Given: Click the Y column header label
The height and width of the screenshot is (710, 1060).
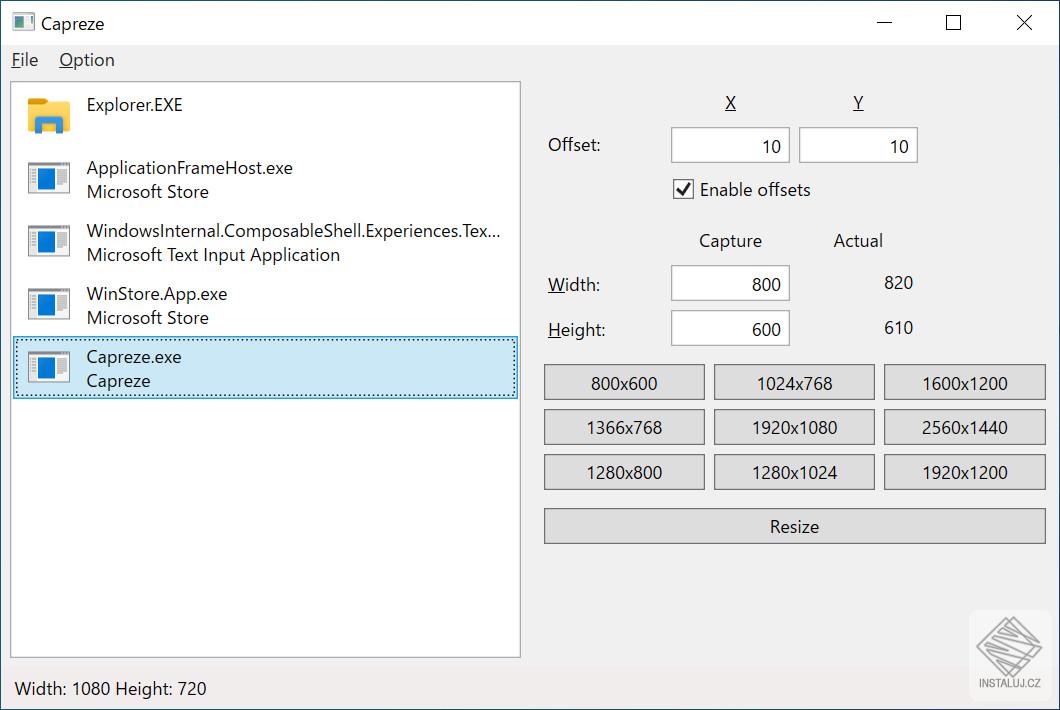Looking at the screenshot, I should click(x=858, y=103).
